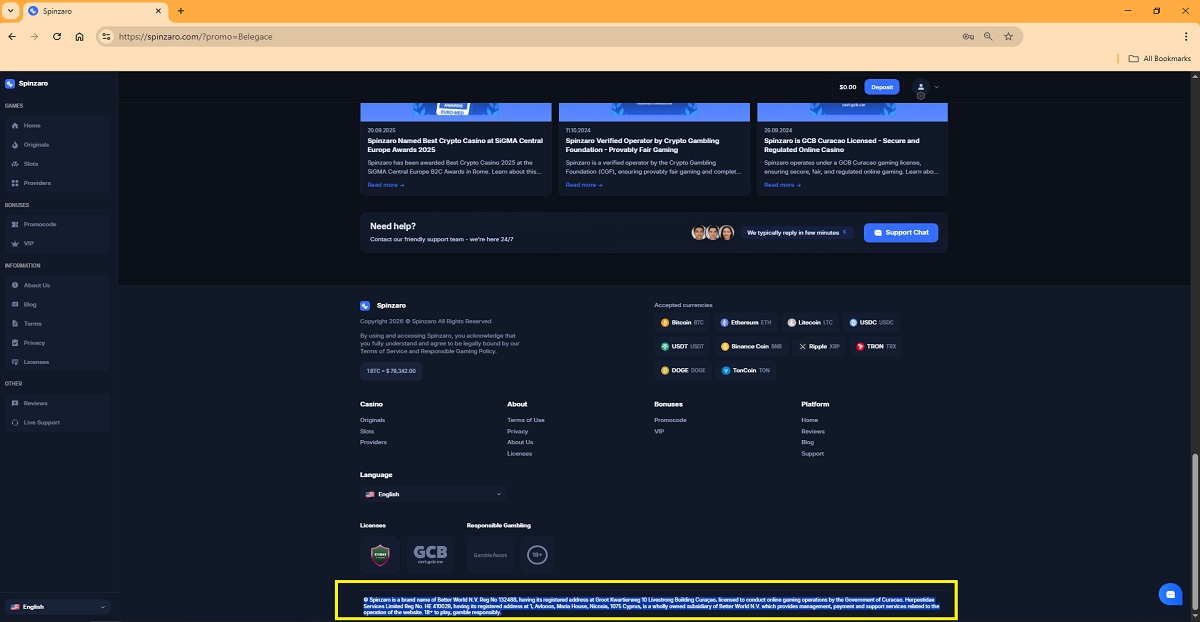Screen dimensions: 1200x622
Task: Click the green shield license badge
Action: tap(379, 554)
